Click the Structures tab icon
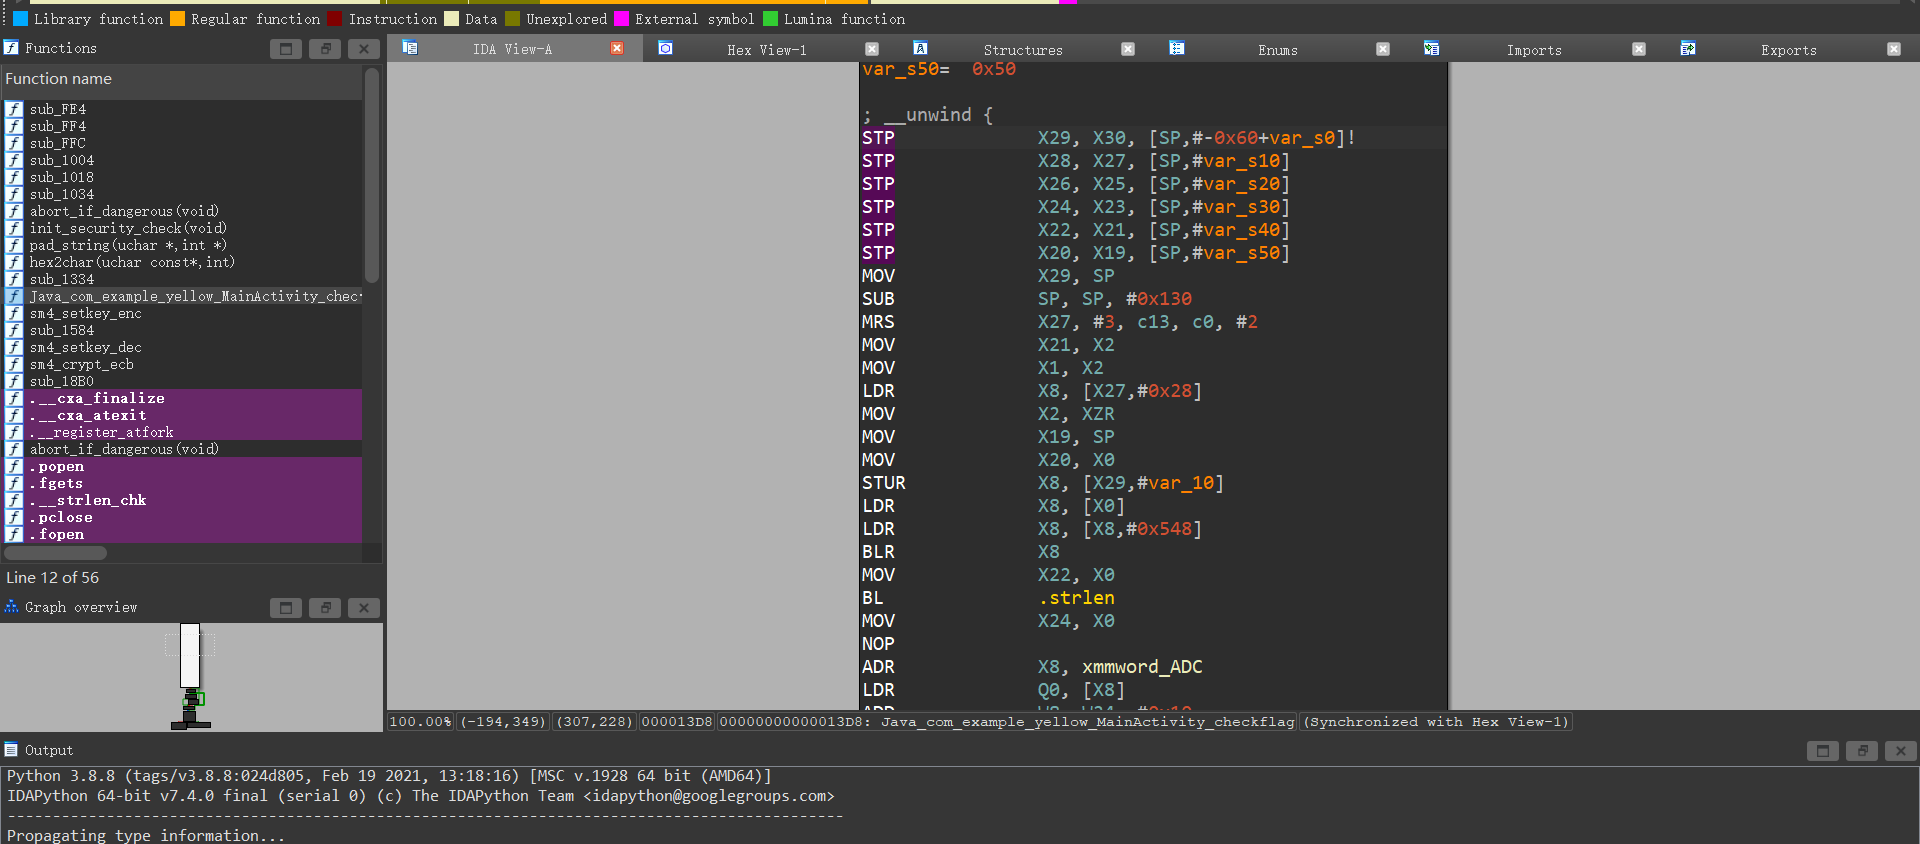1920x844 pixels. point(920,48)
